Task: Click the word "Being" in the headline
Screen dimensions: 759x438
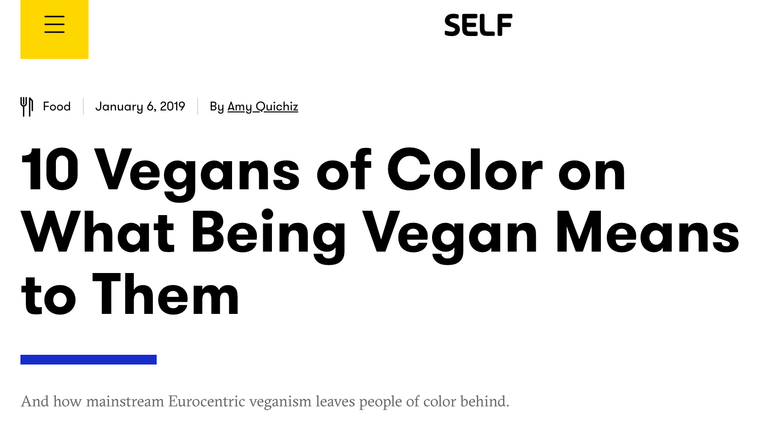Action: click(x=269, y=236)
